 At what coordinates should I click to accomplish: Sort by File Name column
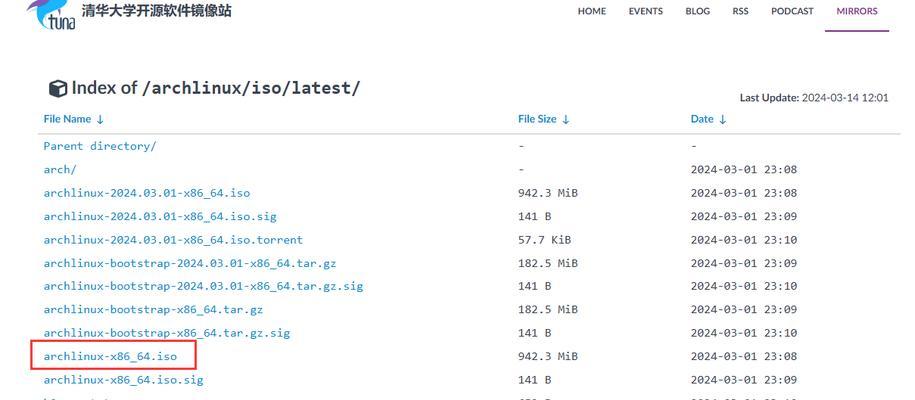(74, 119)
